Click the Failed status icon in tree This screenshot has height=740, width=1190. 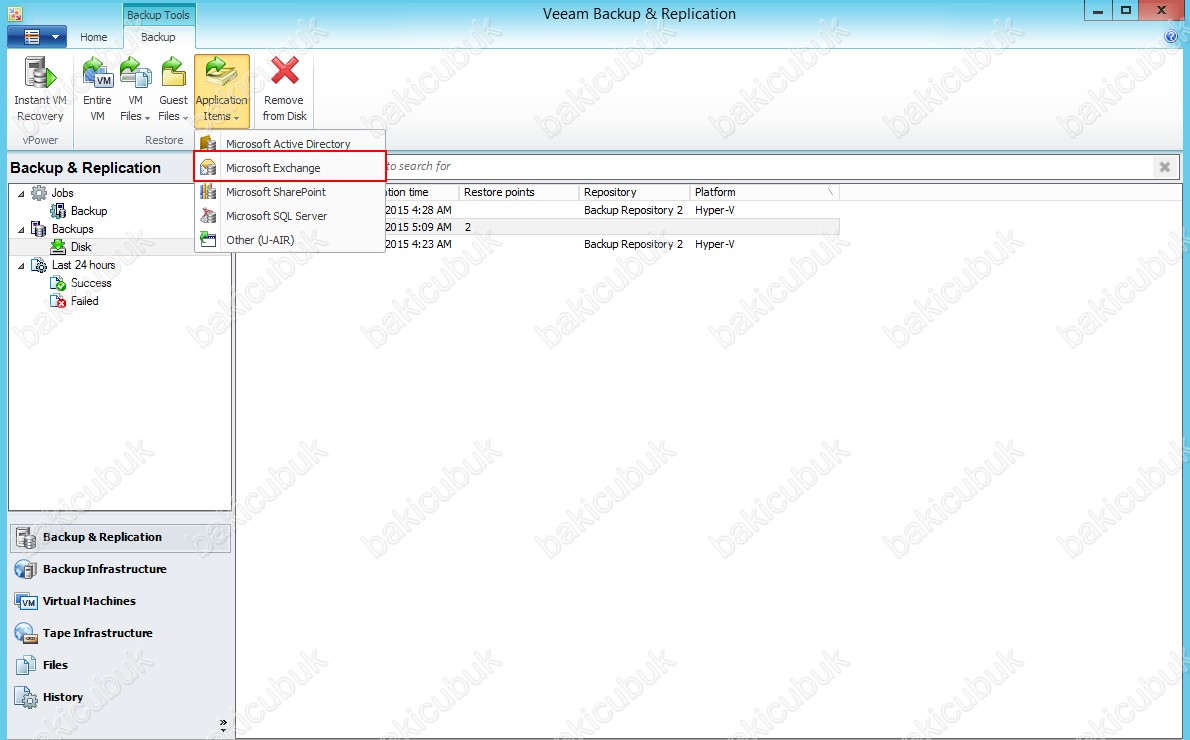tap(58, 301)
